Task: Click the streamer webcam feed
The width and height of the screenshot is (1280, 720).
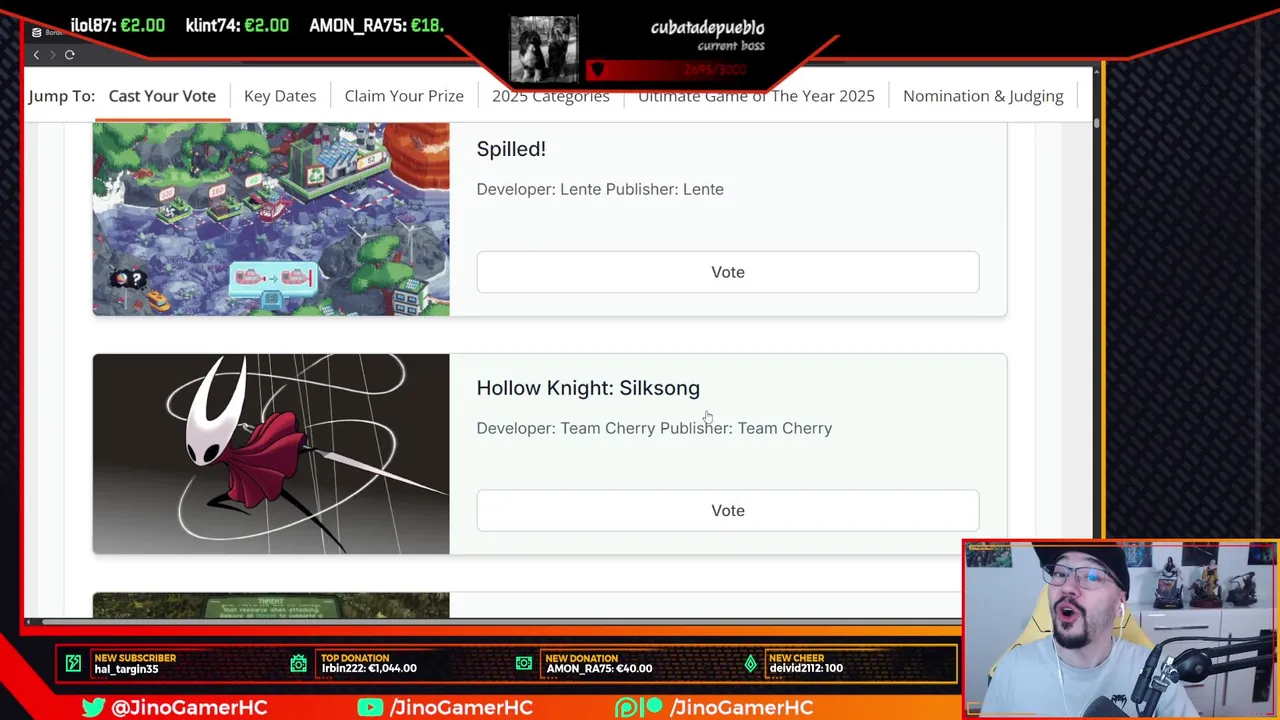Action: [x=1120, y=629]
